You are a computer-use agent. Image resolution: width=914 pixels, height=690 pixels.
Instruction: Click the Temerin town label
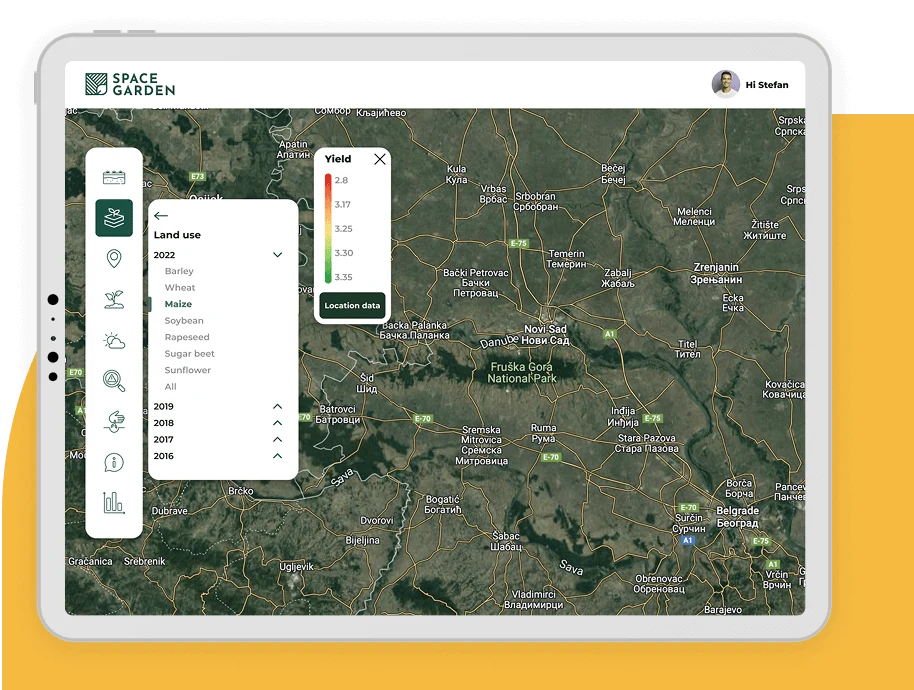click(x=567, y=259)
